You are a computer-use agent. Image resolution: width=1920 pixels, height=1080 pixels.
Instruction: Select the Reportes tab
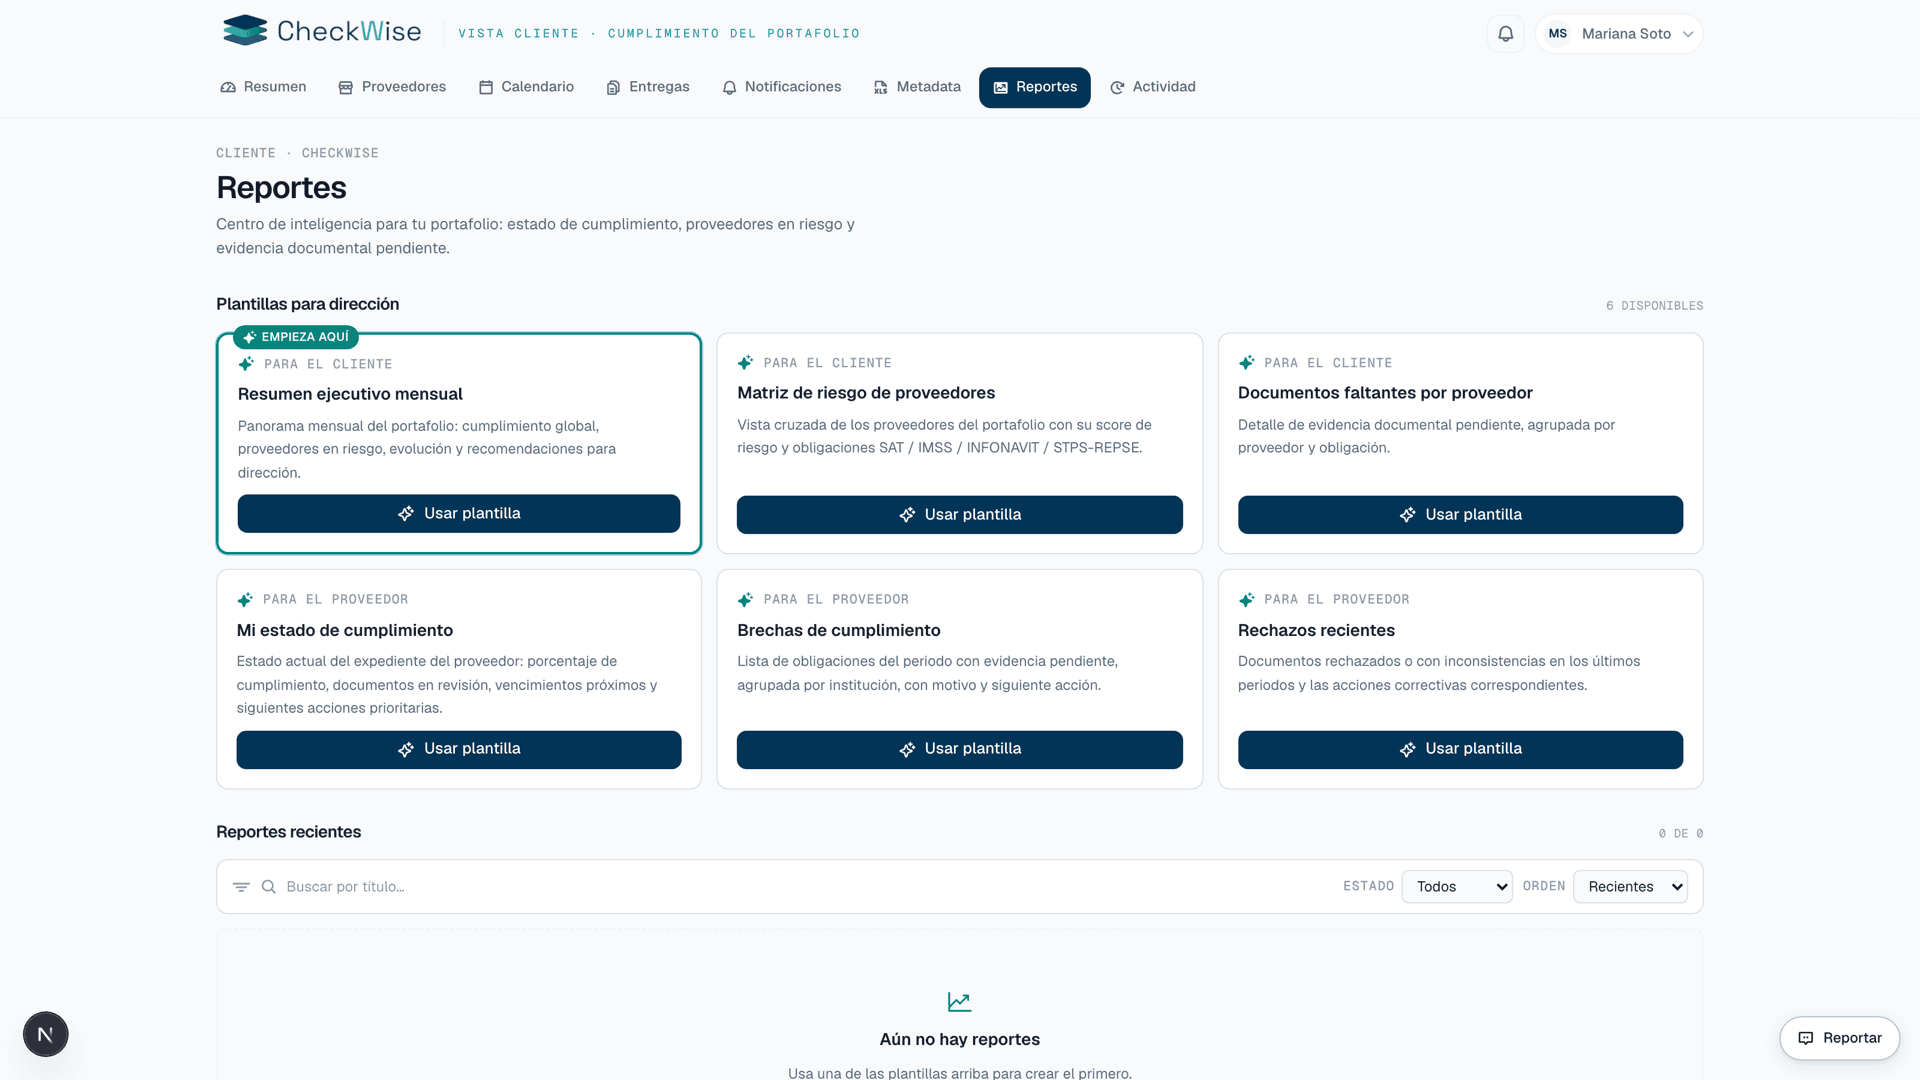[1034, 87]
